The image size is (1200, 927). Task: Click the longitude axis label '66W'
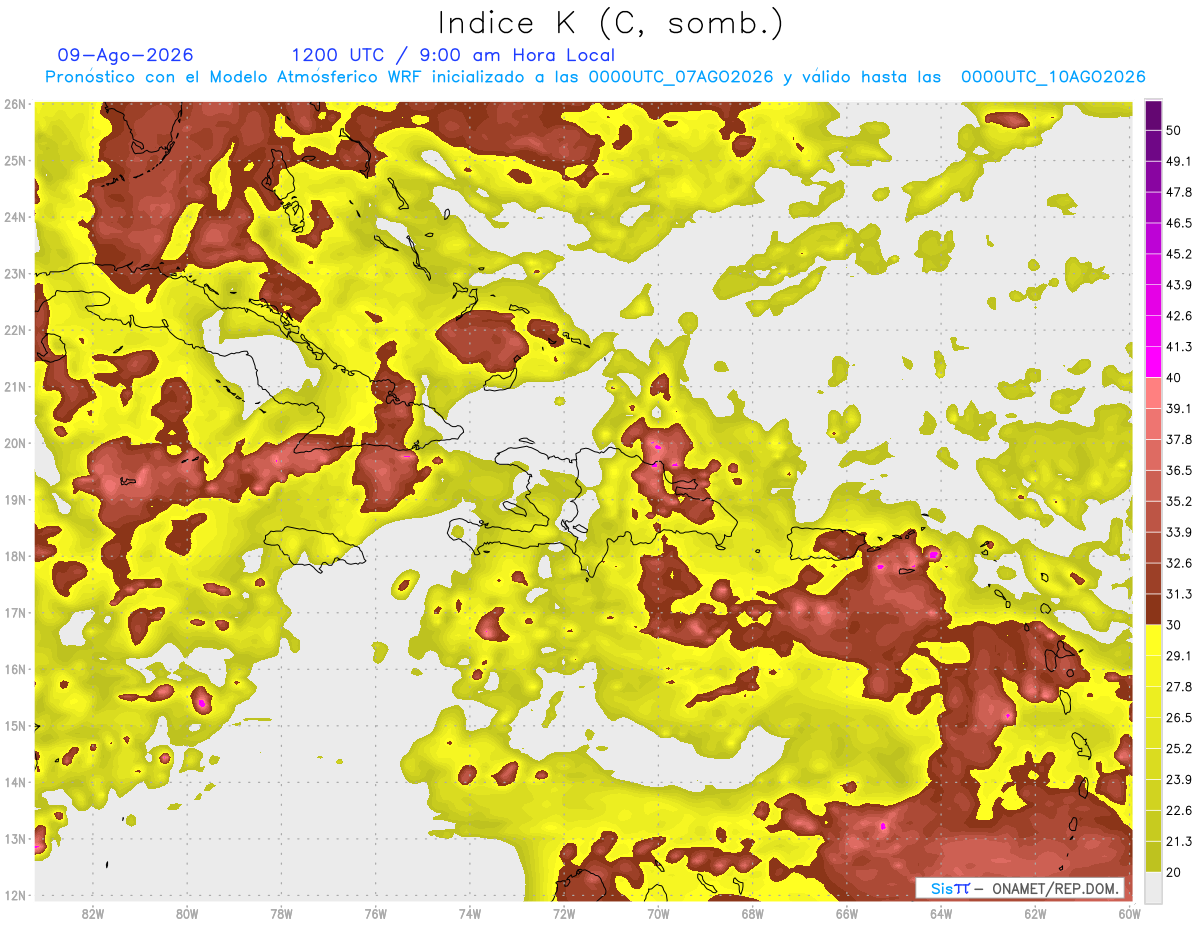(x=846, y=913)
